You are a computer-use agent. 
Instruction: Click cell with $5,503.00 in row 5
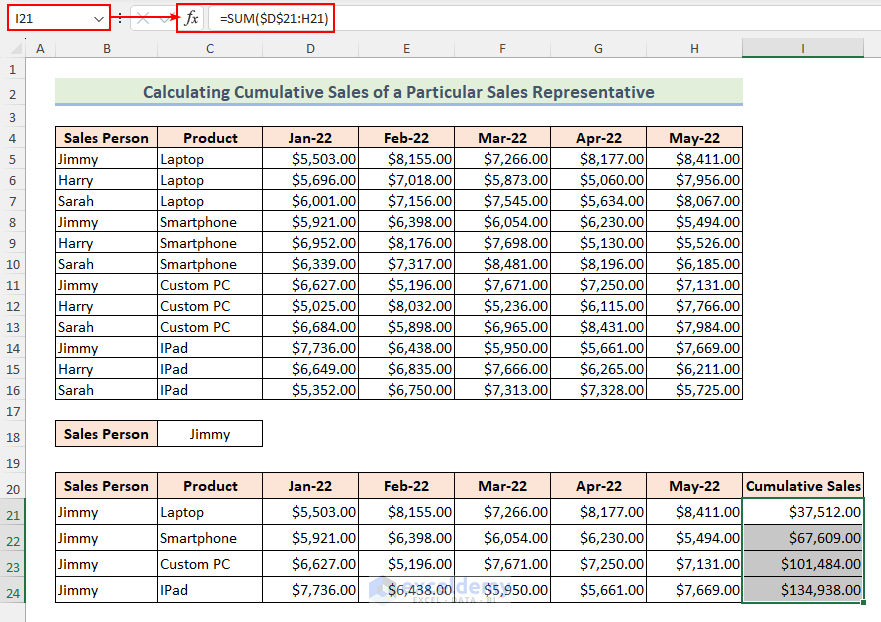[311, 159]
